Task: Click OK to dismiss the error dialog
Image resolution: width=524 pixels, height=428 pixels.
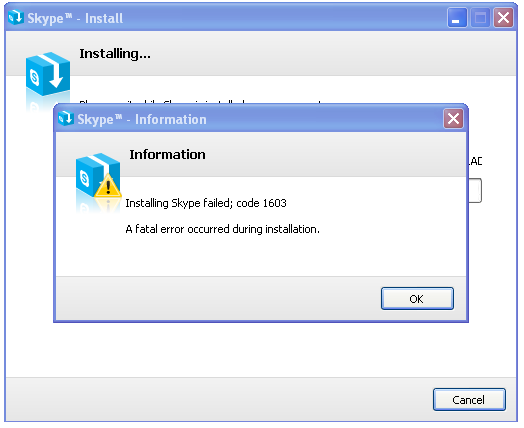Action: (417, 298)
